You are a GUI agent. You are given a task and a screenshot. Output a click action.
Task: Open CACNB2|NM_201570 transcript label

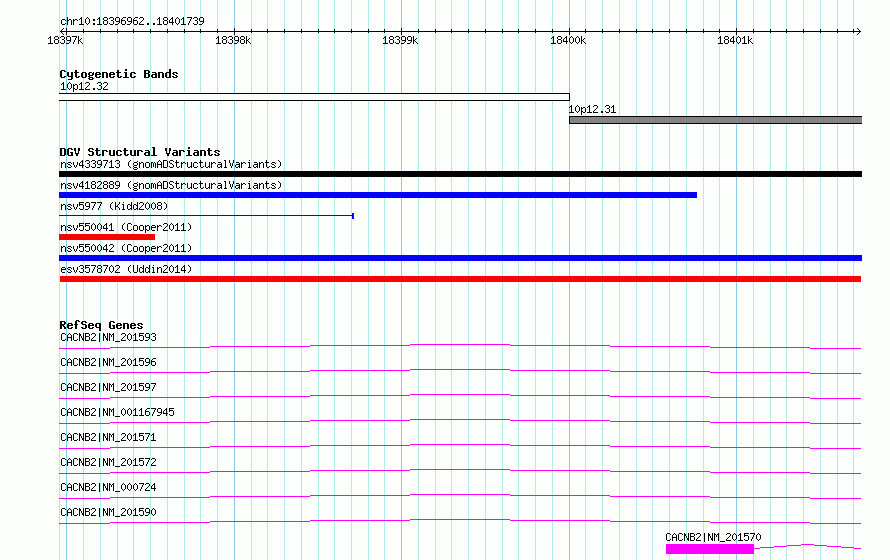pos(713,537)
